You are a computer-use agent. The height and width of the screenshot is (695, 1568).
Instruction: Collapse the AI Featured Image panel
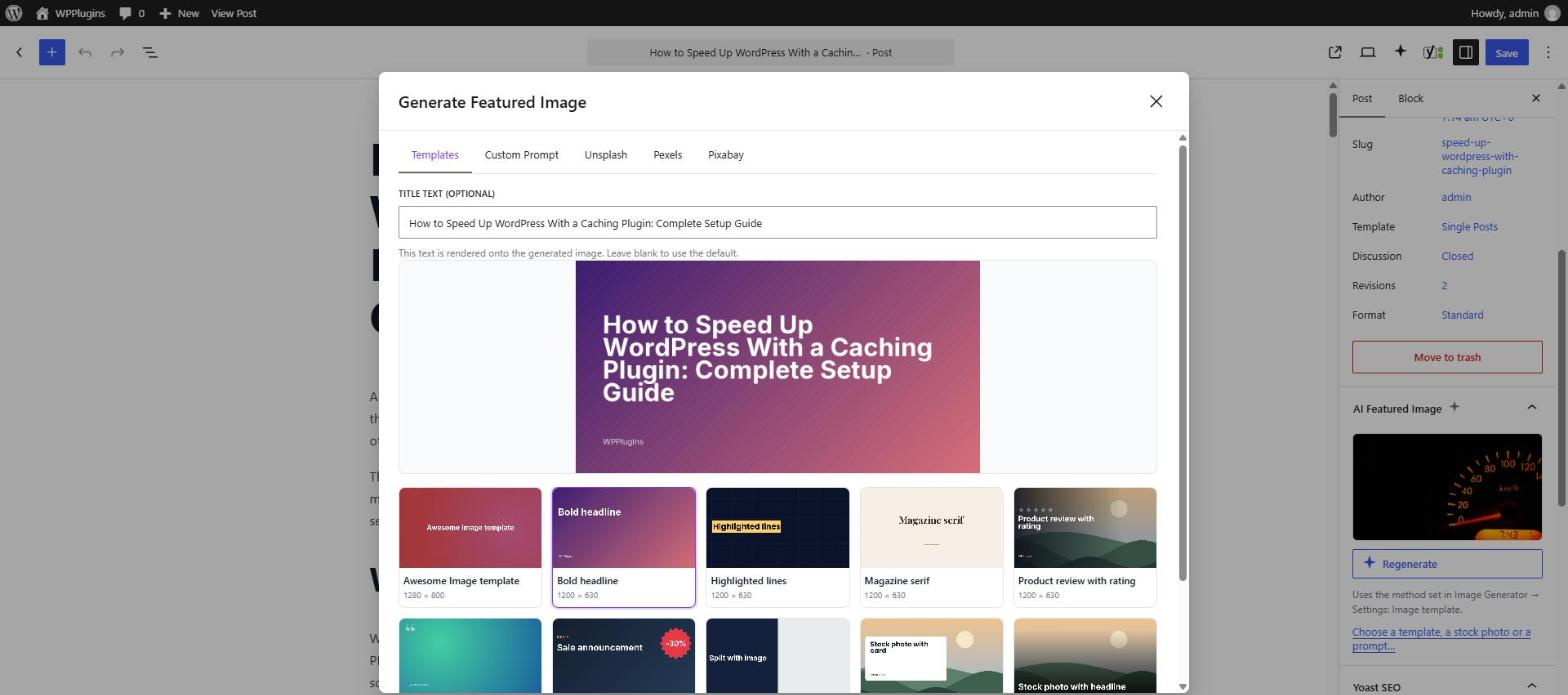click(1531, 408)
